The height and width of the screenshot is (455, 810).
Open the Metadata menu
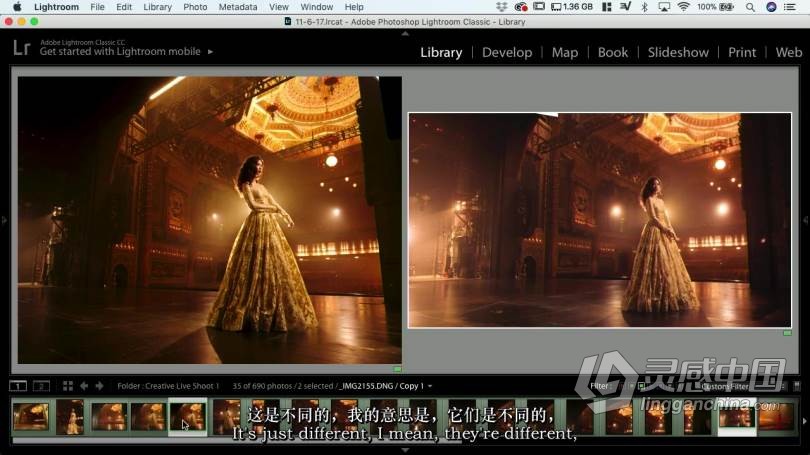pos(238,7)
